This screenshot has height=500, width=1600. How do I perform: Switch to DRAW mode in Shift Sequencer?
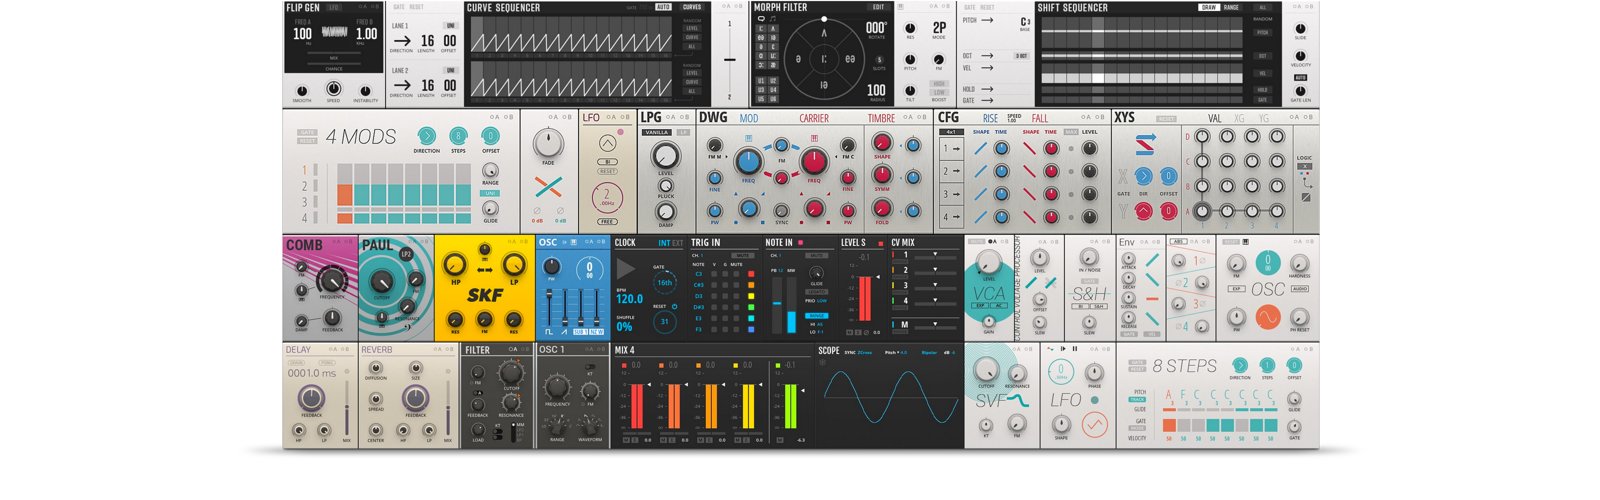click(x=1209, y=7)
